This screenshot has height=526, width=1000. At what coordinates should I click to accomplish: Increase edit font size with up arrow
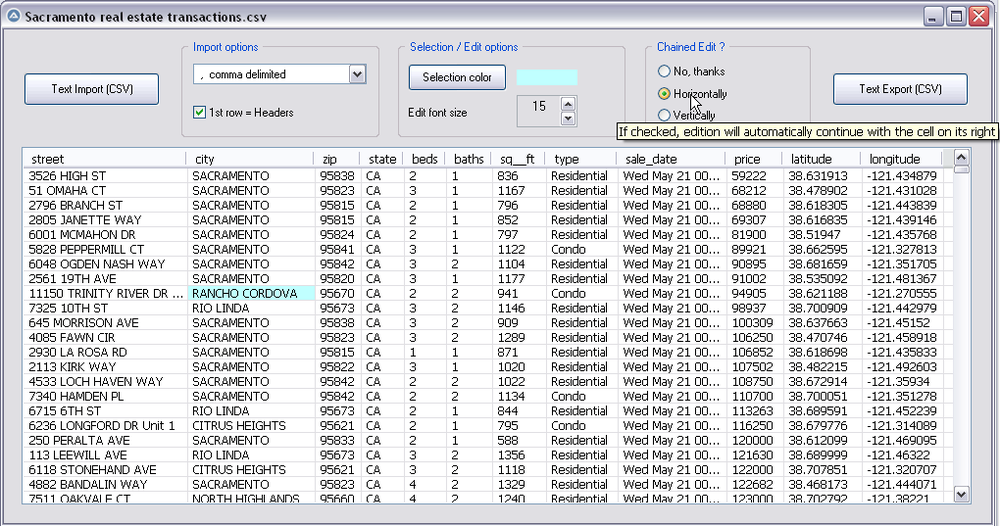tap(568, 102)
